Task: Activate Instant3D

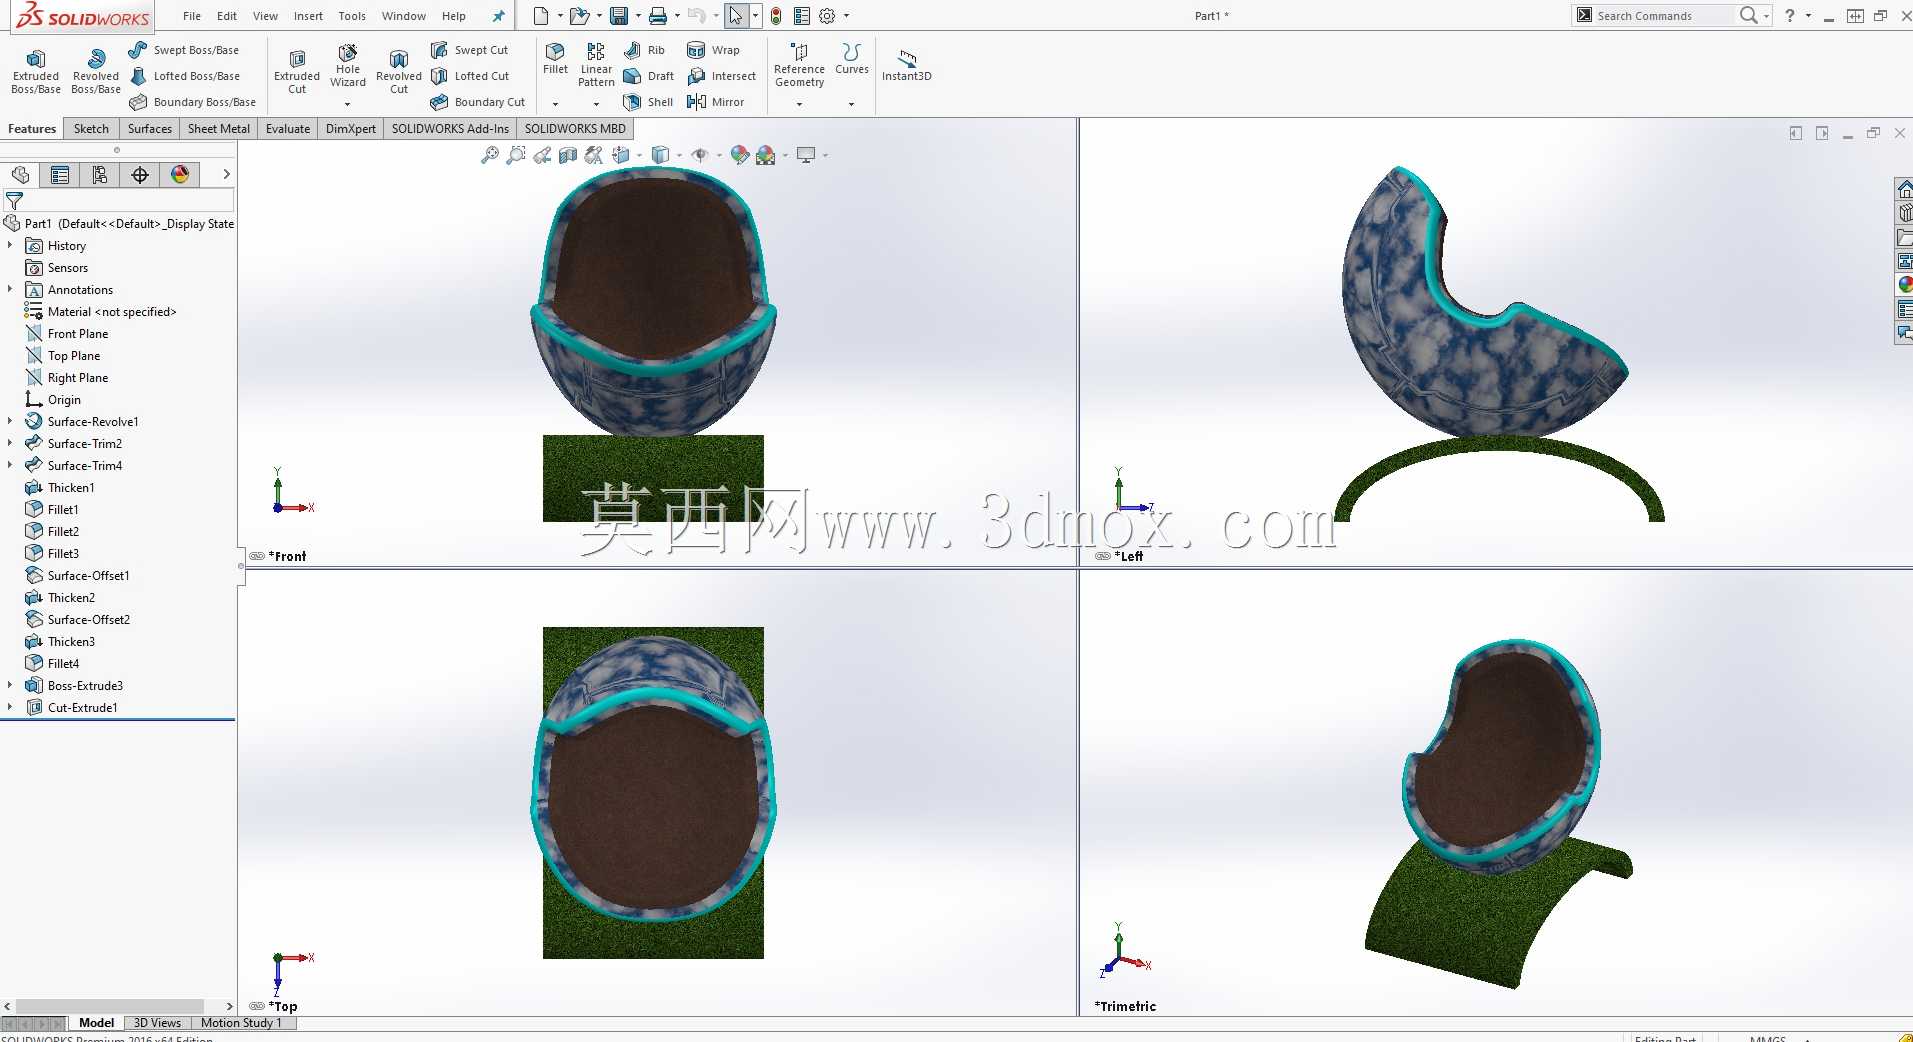Action: coord(906,65)
